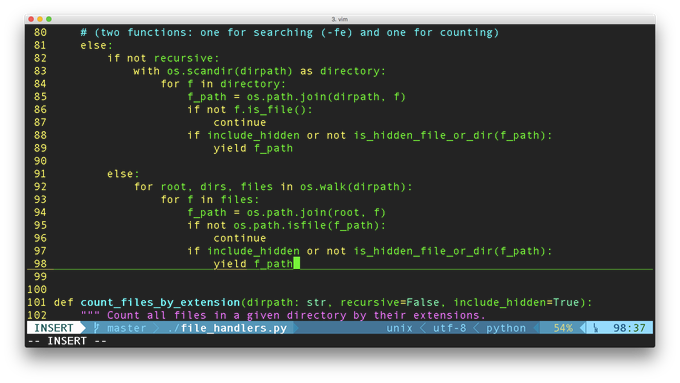Click 'is_hidden_file_or_dir(f_path)' on line 97
This screenshot has width=680, height=383.
449,251
